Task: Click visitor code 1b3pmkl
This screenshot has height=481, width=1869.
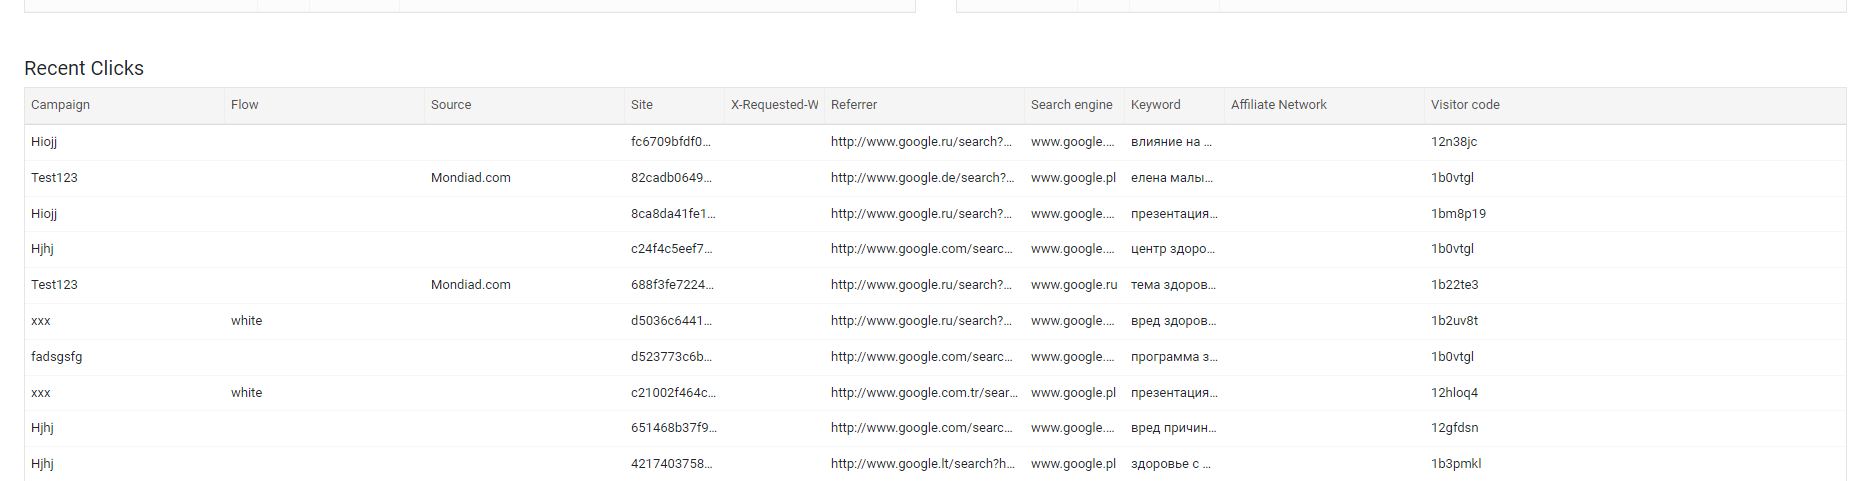Action: [1456, 464]
